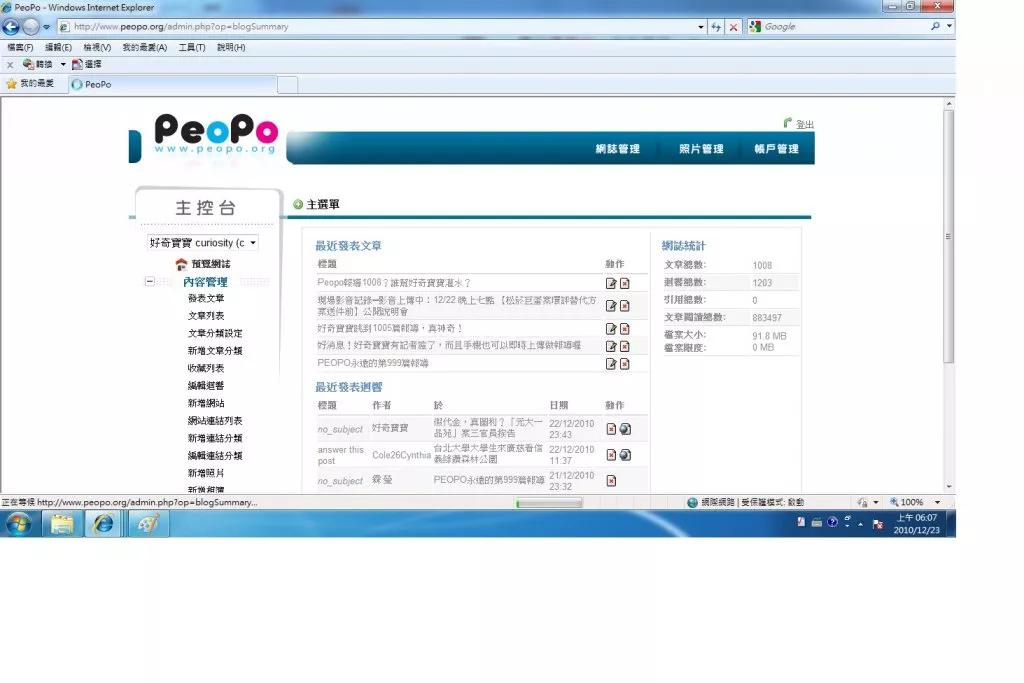Edit the 'Peopo報導1008' article with its pencil icon
Screen dimensions: 1024x683
611,283
